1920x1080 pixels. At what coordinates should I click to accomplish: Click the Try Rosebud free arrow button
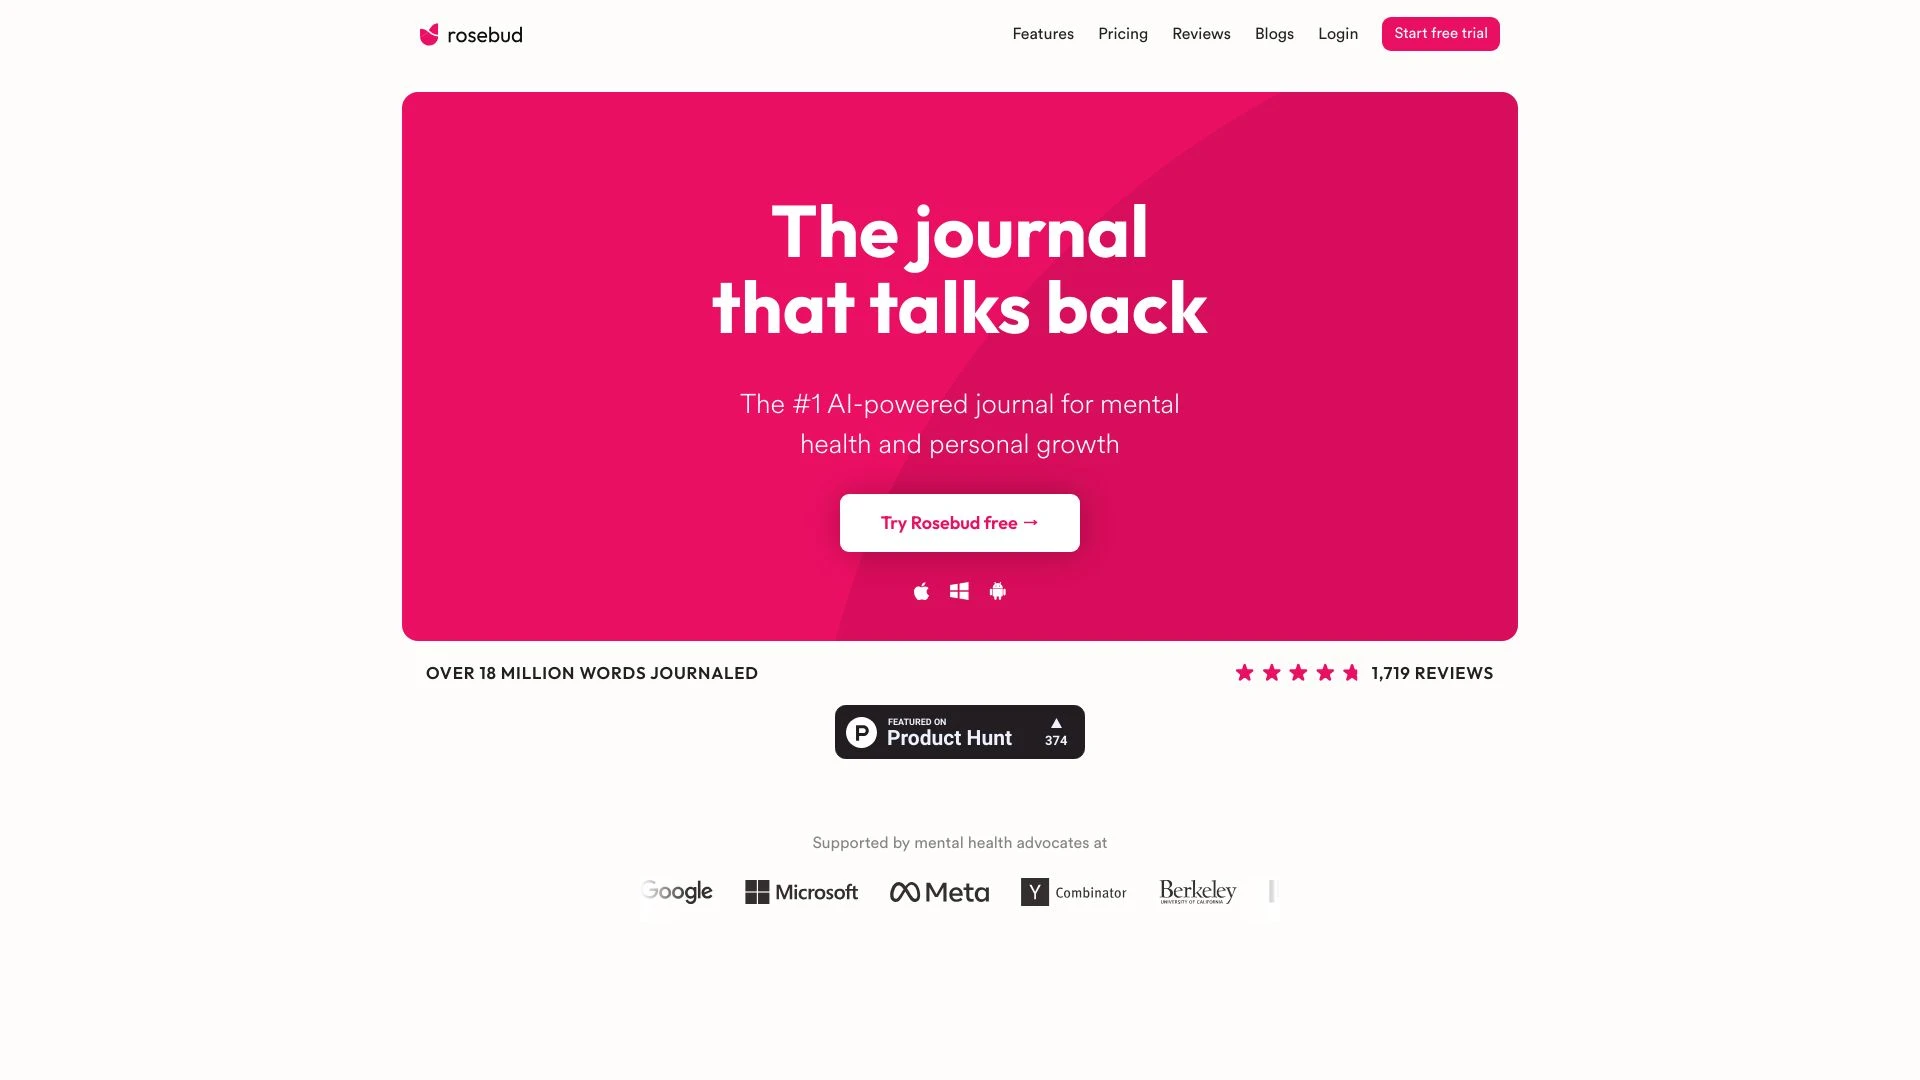(959, 522)
